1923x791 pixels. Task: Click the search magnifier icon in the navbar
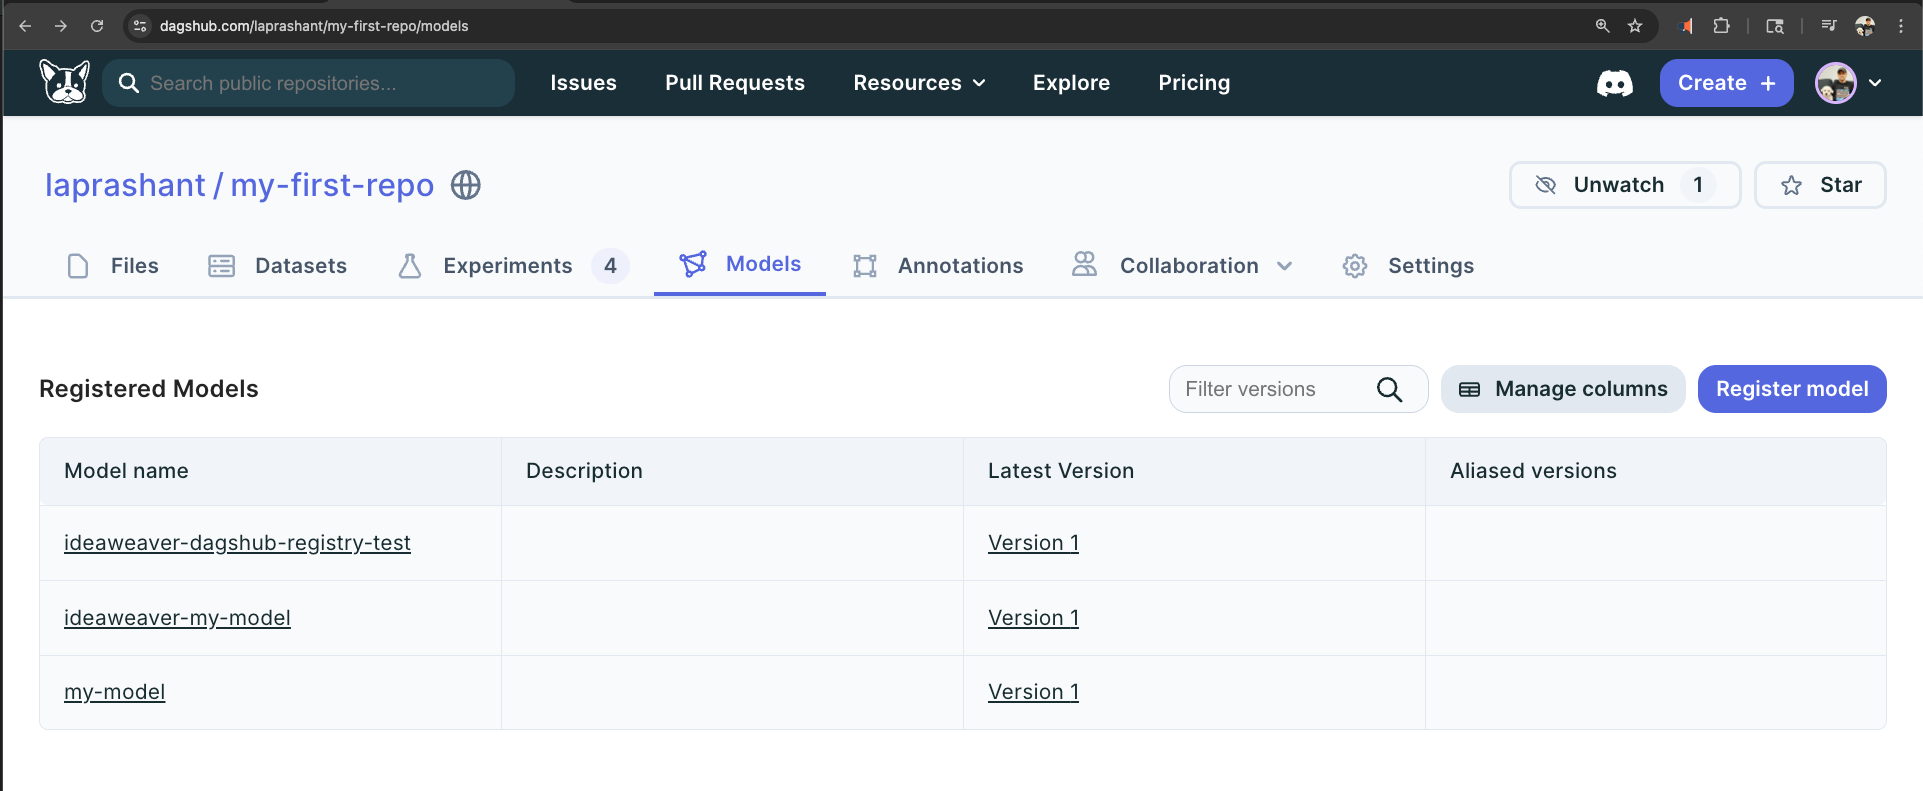click(129, 83)
